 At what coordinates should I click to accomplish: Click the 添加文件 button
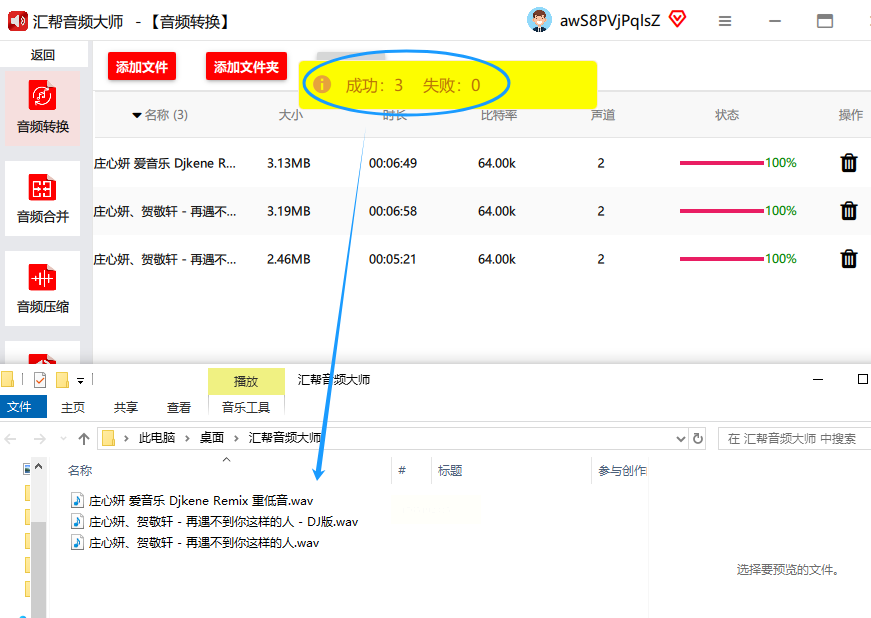(x=142, y=67)
